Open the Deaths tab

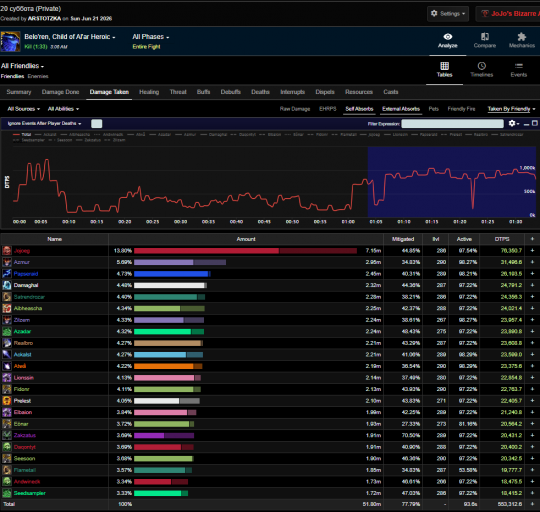pos(260,92)
